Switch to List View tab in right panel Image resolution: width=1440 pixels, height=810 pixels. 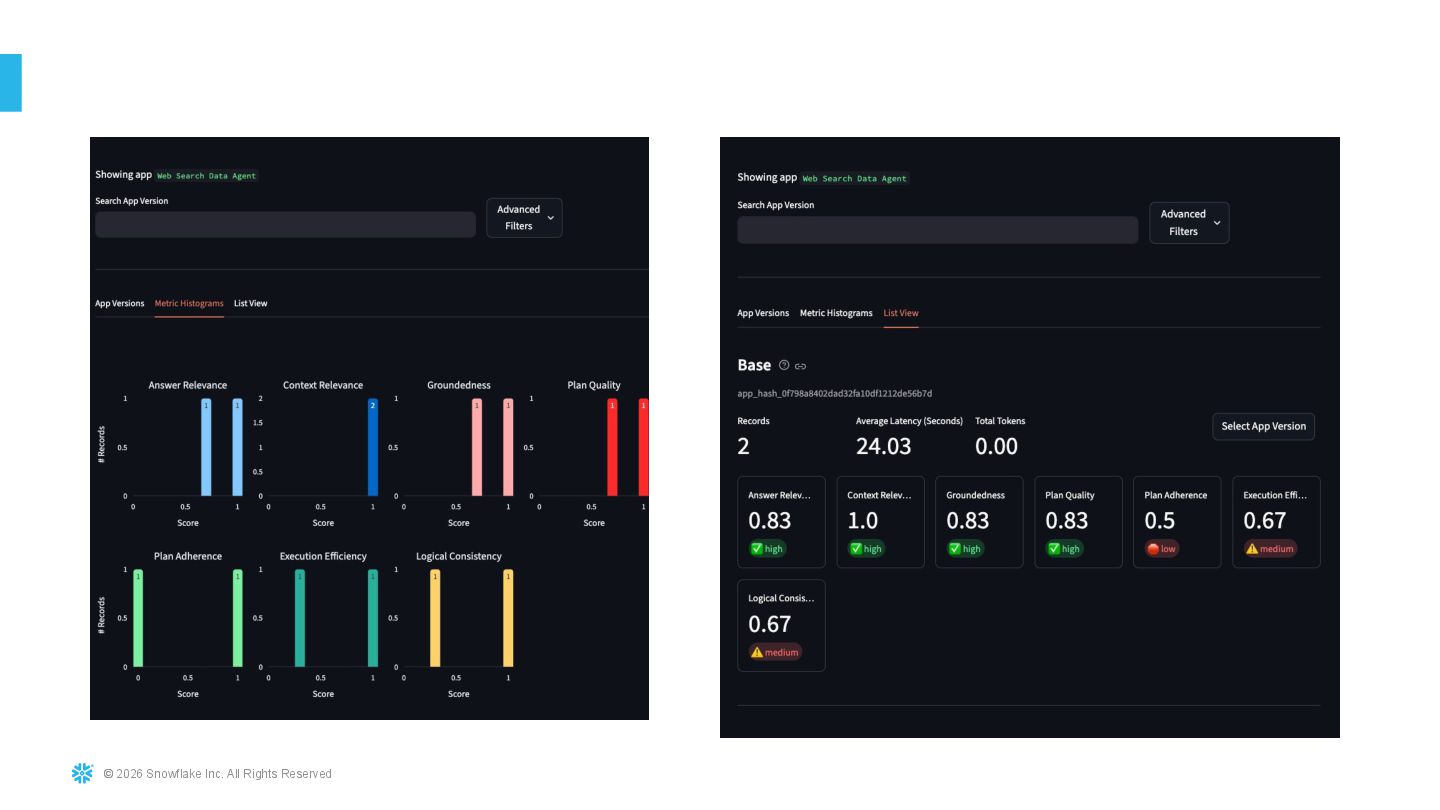[x=901, y=313]
